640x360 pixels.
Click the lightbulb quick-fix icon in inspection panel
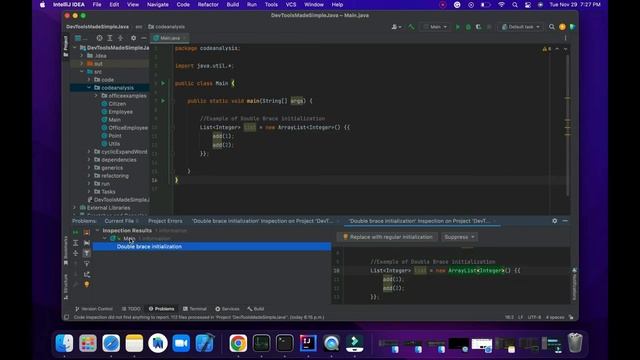coord(87,284)
